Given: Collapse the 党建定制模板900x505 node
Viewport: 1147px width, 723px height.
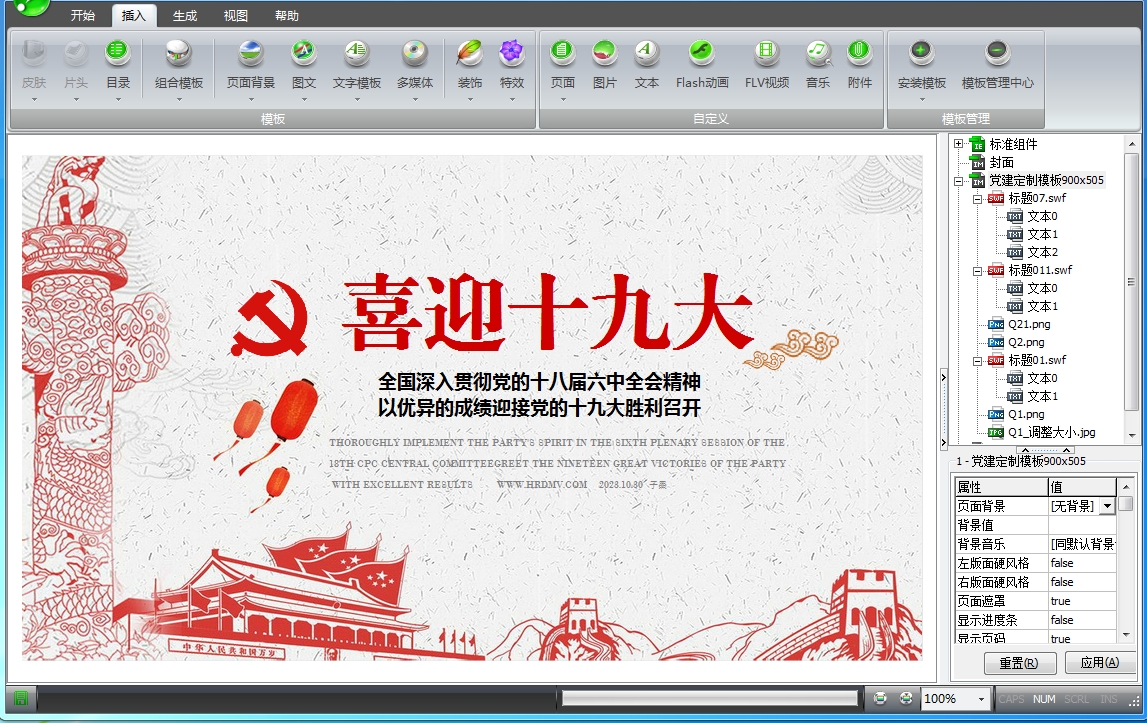Looking at the screenshot, I should coord(958,181).
